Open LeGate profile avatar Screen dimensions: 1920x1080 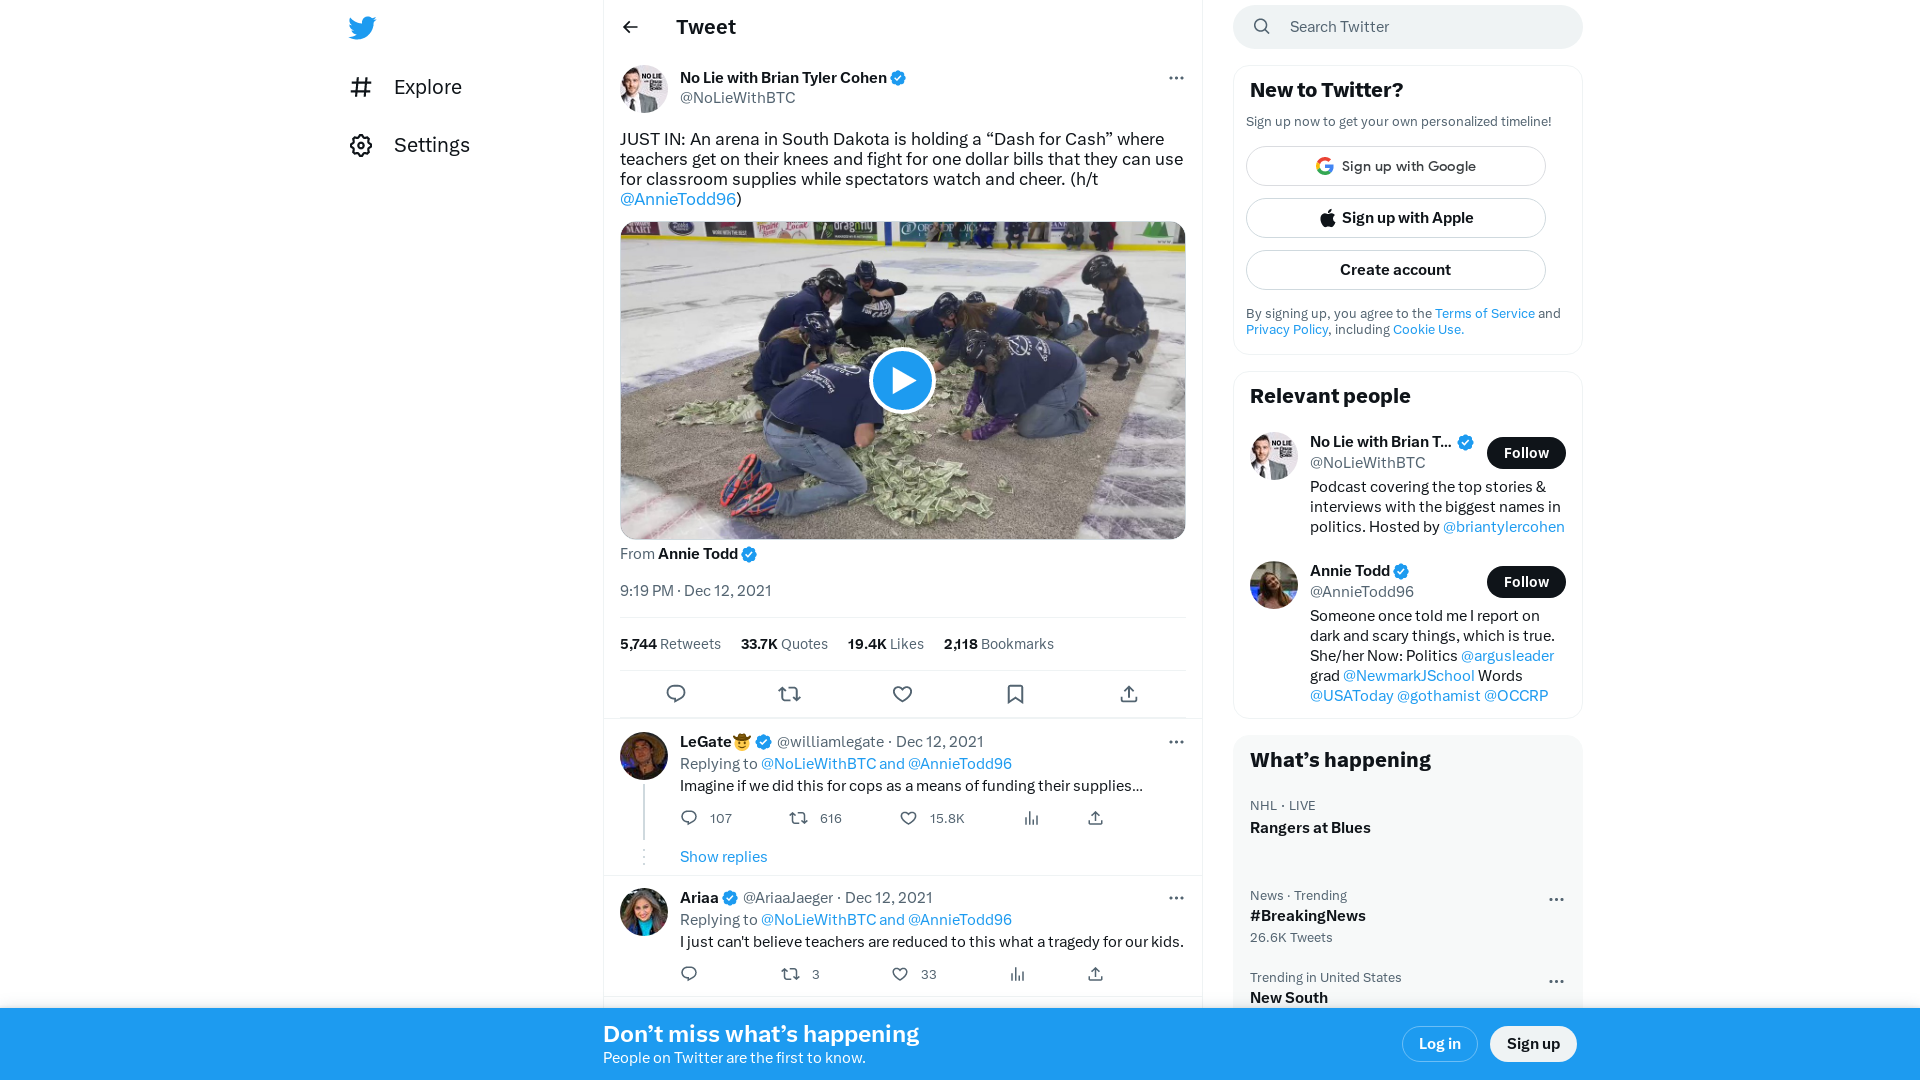644,756
